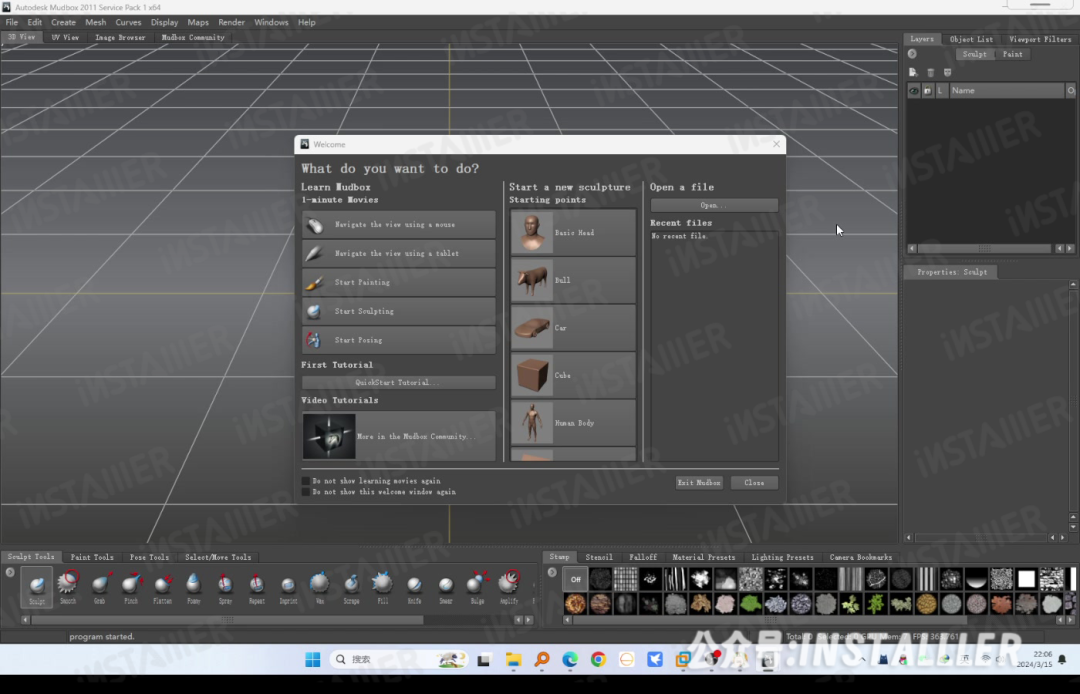Select the Bulge sculpt tool
The image size is (1080, 694).
(477, 587)
